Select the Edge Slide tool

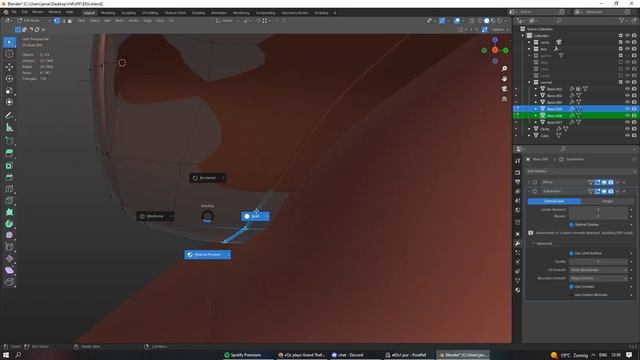(9, 247)
